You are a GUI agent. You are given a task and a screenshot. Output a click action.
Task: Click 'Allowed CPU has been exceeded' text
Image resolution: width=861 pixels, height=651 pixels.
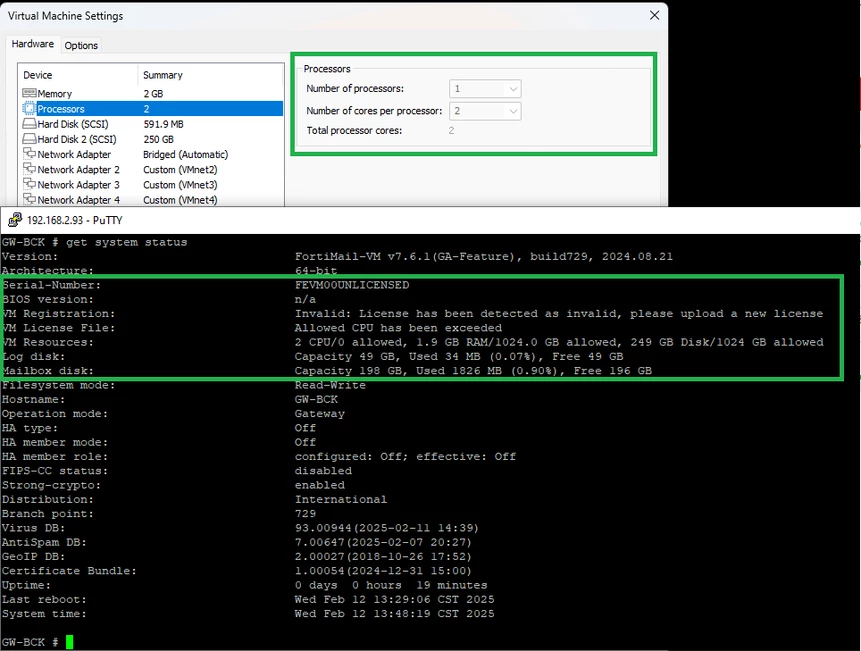point(398,328)
